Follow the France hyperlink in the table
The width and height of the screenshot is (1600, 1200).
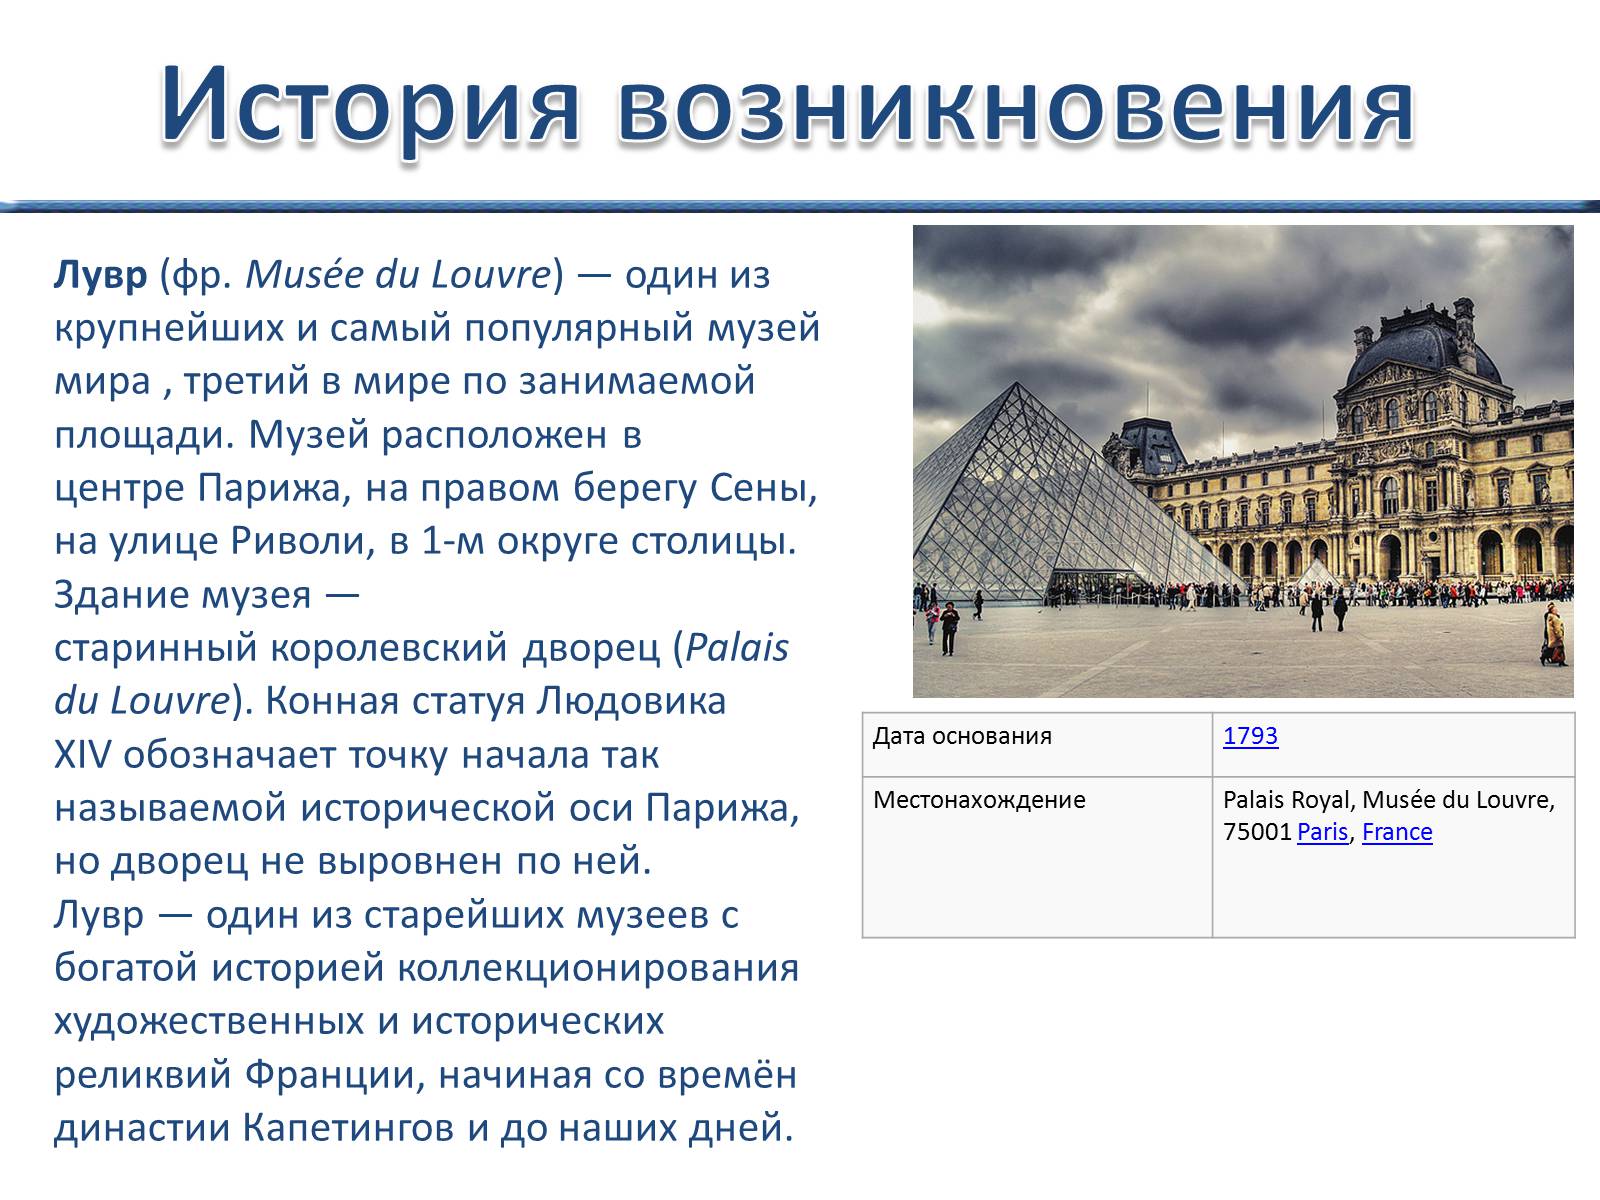(1397, 832)
